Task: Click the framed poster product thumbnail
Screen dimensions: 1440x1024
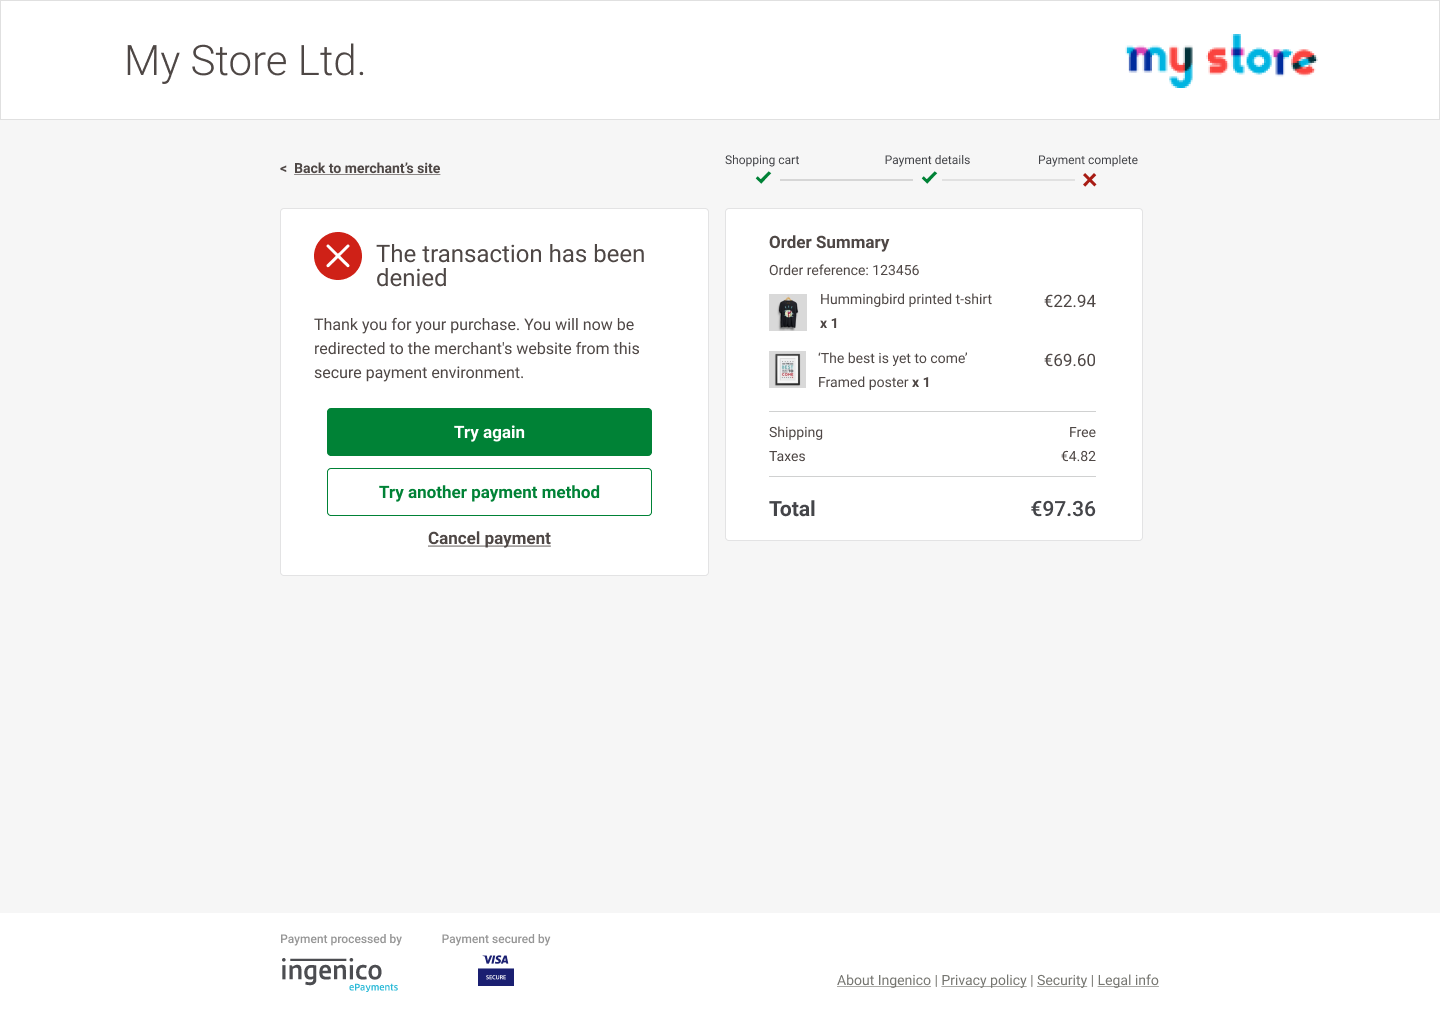Action: pyautogui.click(x=787, y=369)
